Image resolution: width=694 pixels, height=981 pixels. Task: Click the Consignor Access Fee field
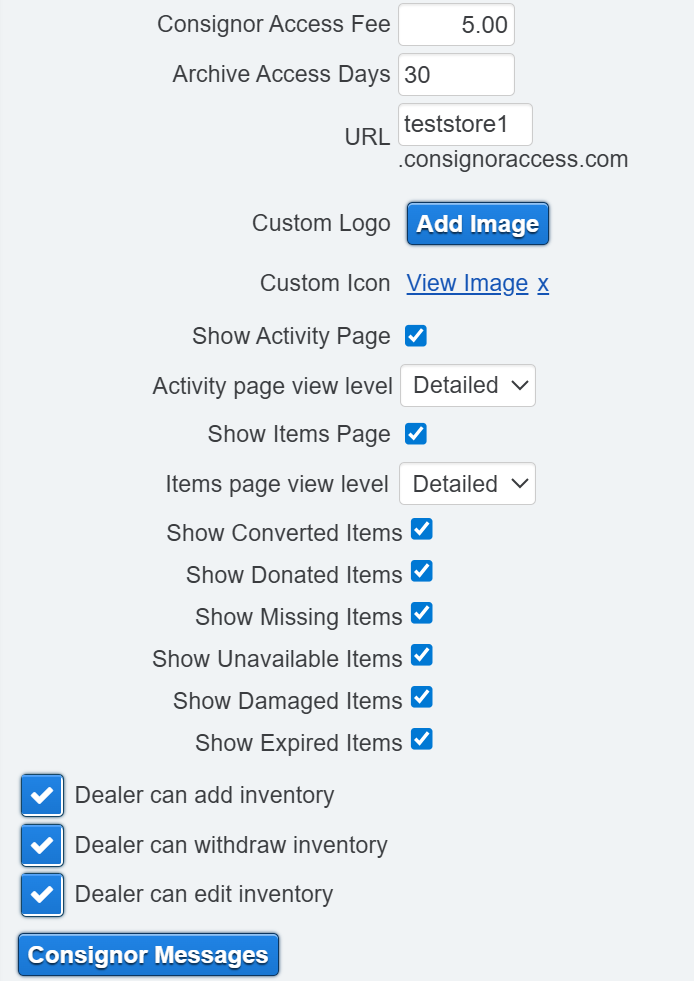click(x=456, y=26)
